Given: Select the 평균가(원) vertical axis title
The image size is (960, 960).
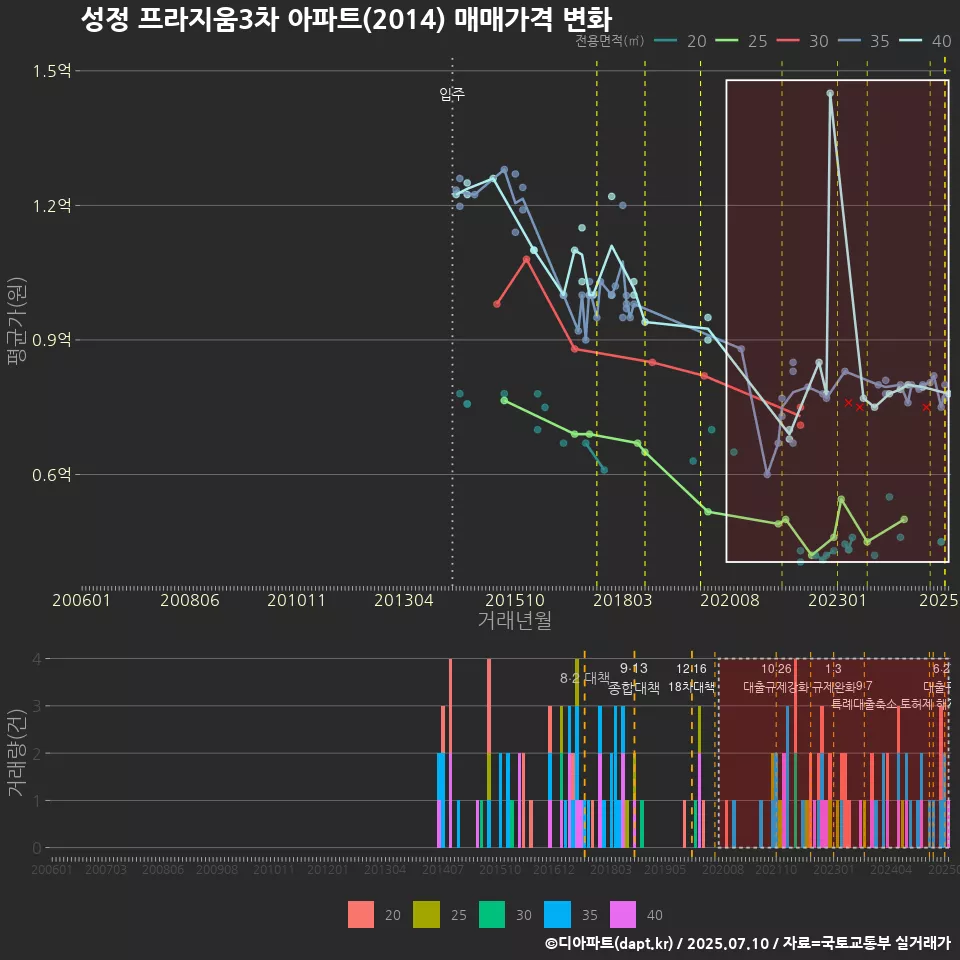Looking at the screenshot, I should (17, 321).
